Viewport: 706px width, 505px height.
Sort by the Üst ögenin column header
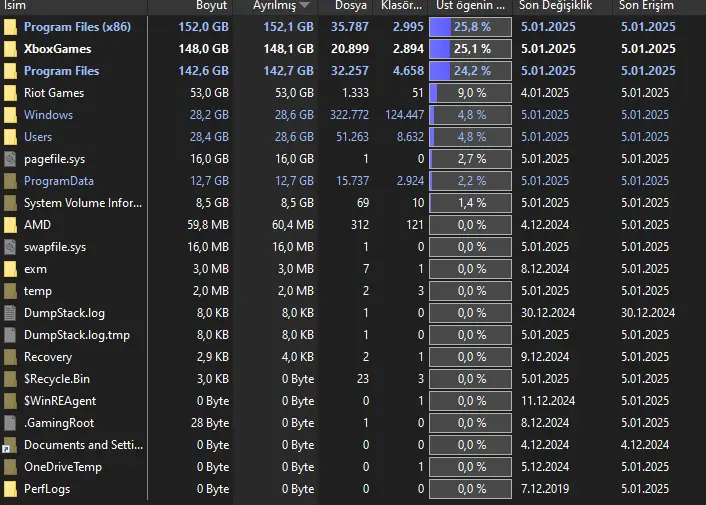pyautogui.click(x=470, y=6)
